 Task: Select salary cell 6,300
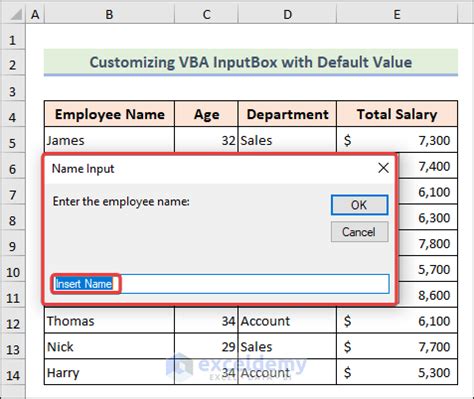(x=428, y=218)
